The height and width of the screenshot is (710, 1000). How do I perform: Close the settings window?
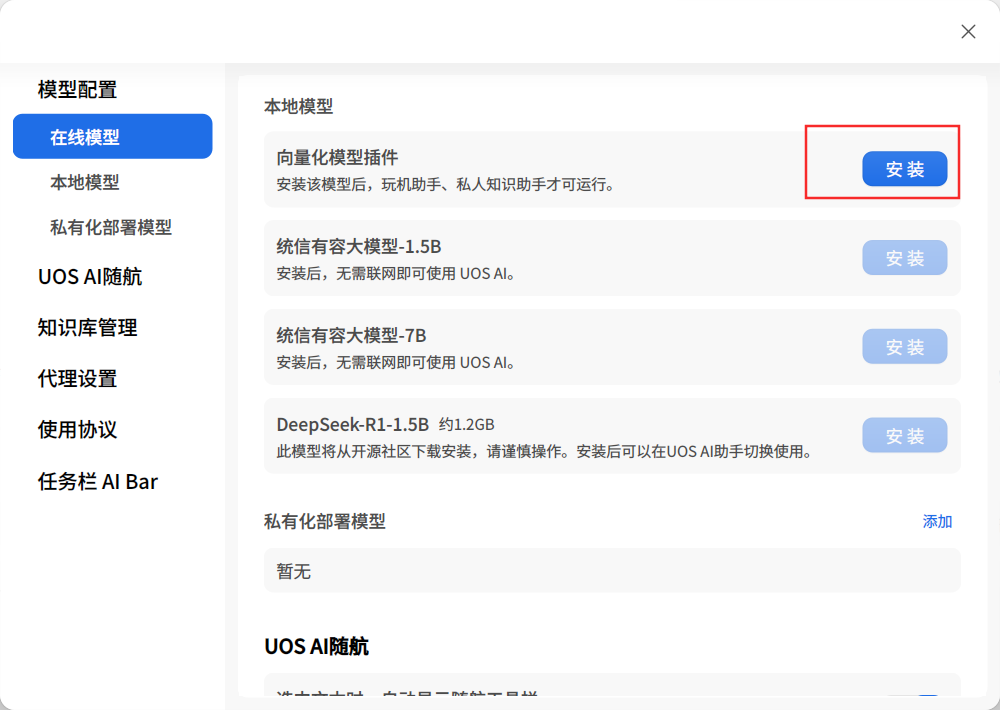pos(968,31)
